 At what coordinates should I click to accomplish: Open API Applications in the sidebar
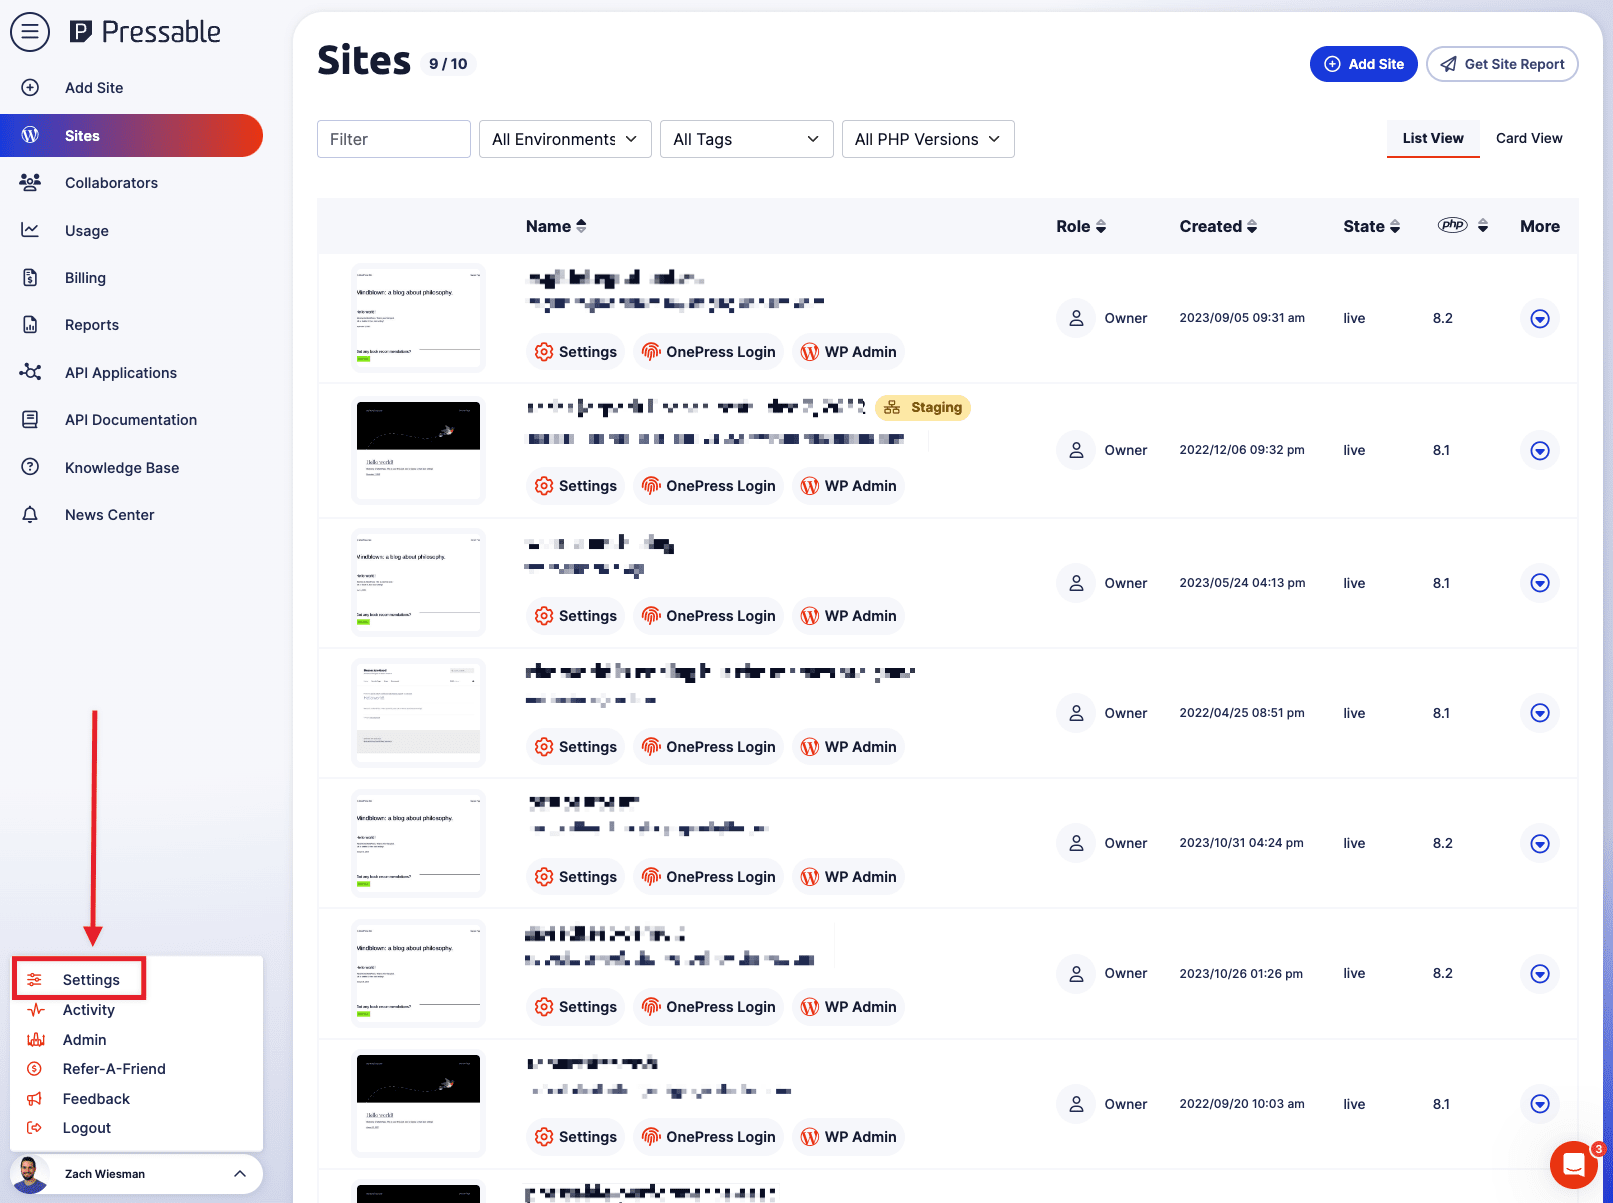click(x=120, y=373)
